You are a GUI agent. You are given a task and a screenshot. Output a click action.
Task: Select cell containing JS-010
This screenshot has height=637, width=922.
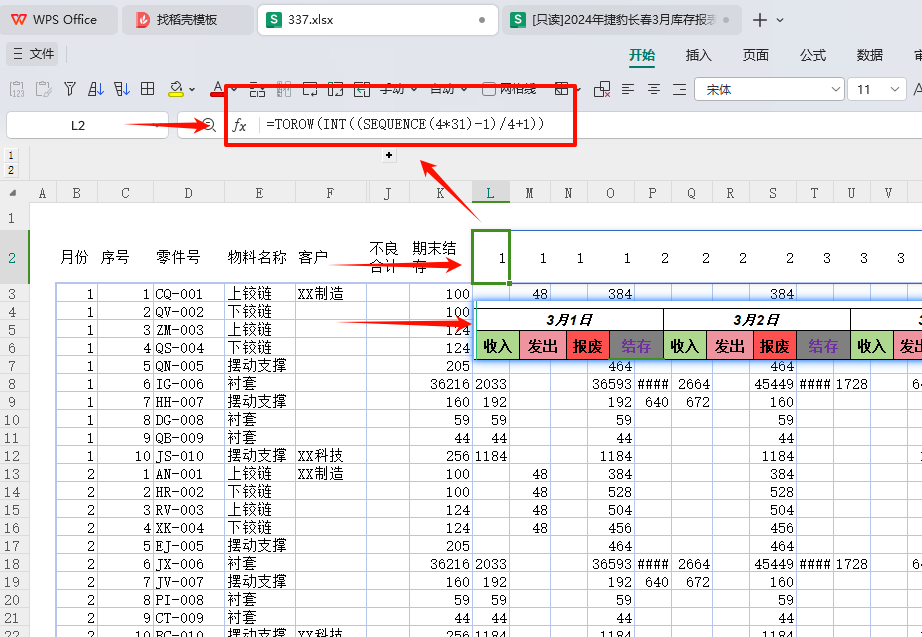point(188,456)
